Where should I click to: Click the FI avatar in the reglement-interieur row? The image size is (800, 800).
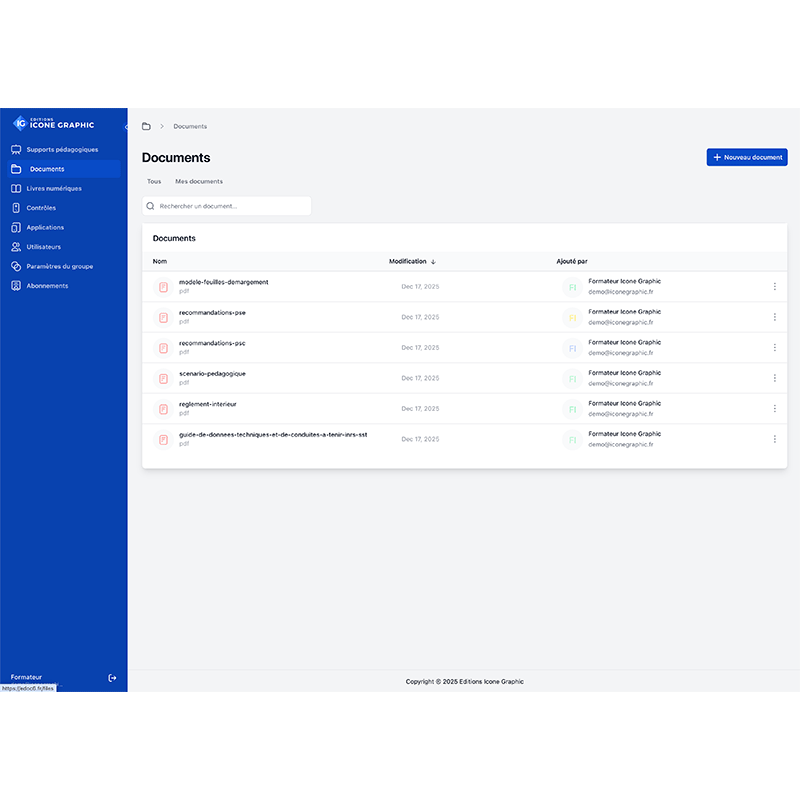572,409
